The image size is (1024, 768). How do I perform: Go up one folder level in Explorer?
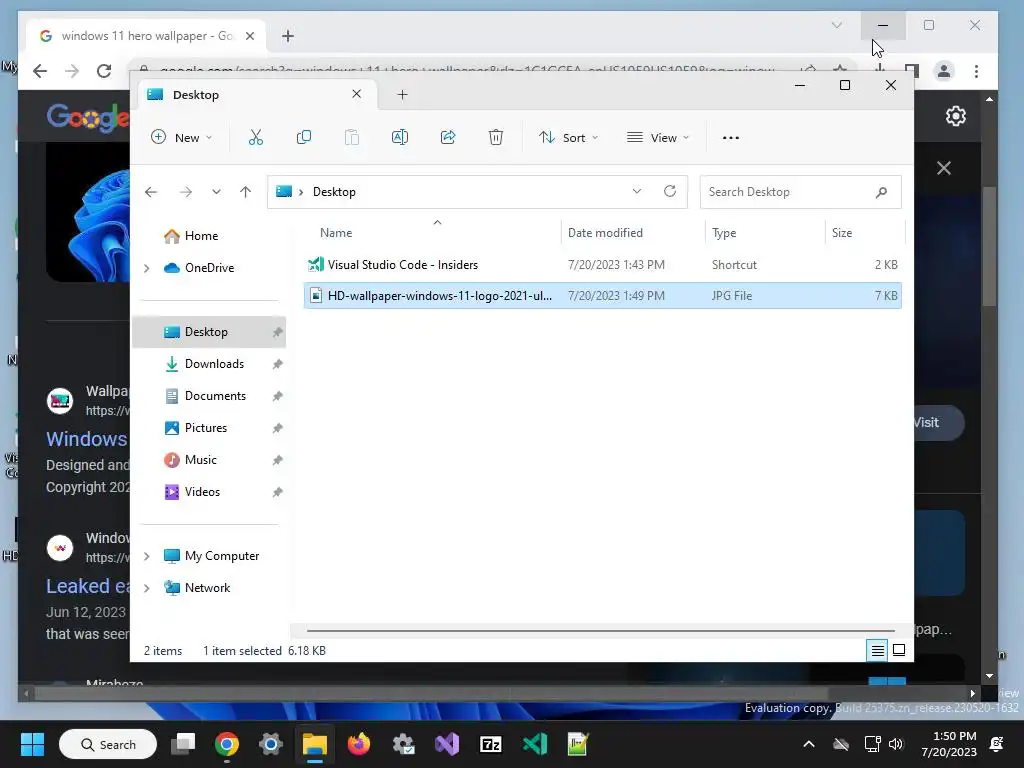(246, 192)
